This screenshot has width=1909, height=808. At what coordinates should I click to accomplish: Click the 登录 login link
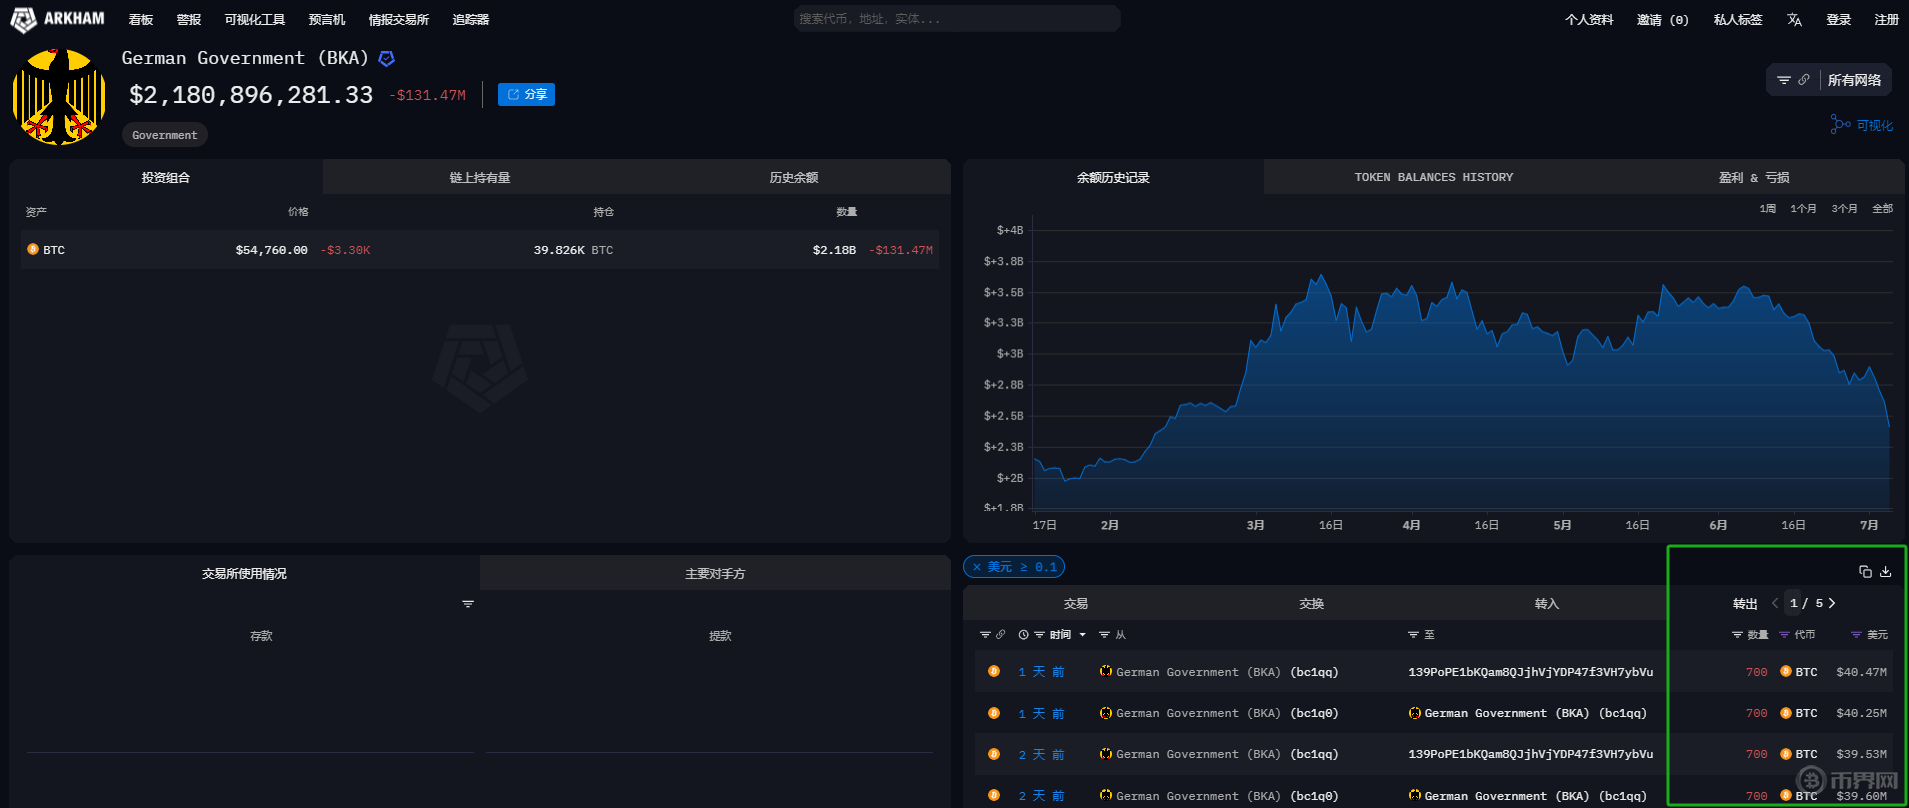click(1838, 20)
